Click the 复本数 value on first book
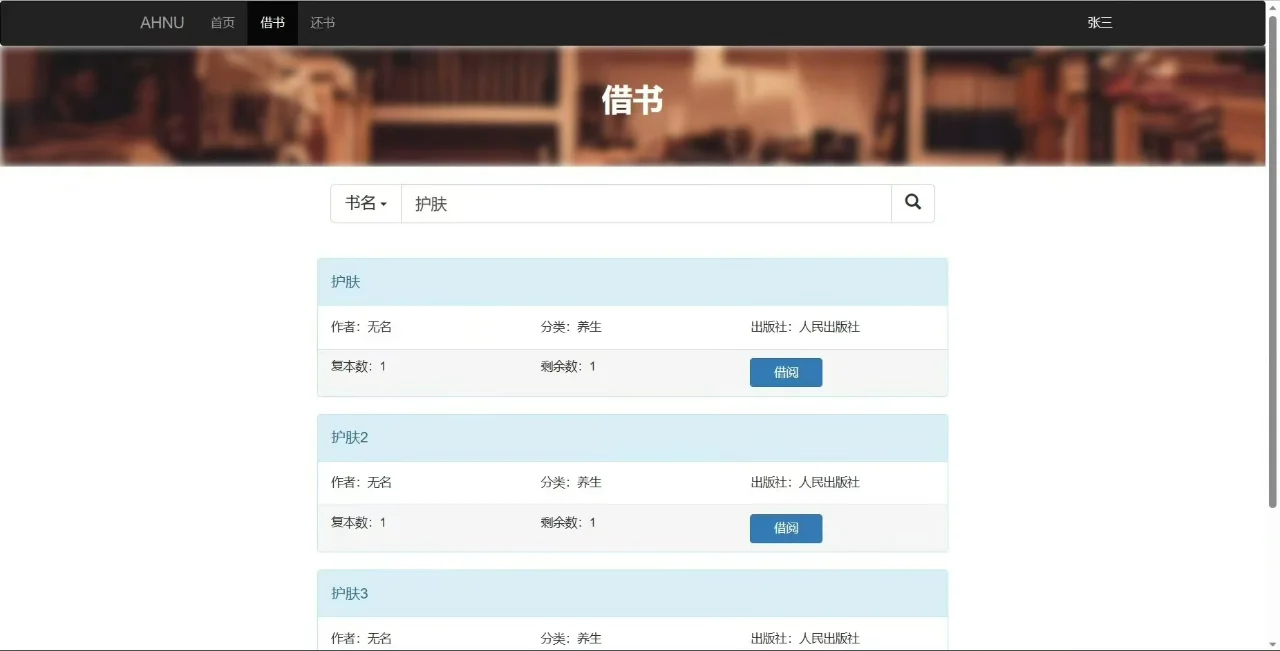Image resolution: width=1280 pixels, height=651 pixels. click(381, 366)
